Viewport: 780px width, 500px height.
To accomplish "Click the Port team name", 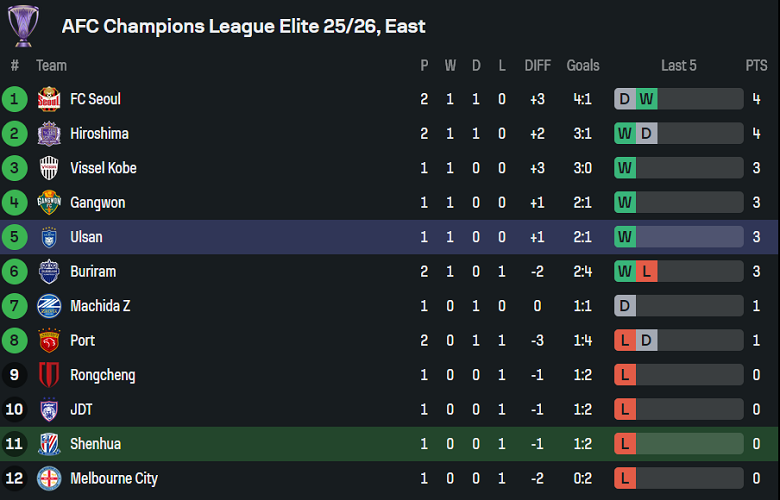I will click(83, 341).
